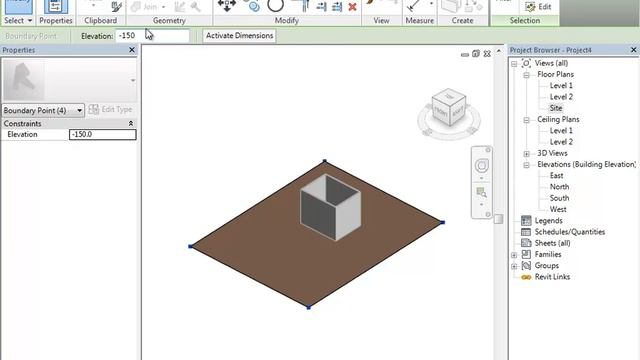Image resolution: width=640 pixels, height=360 pixels.
Task: Open the Measure dropdown arrow
Action: (431, 4)
